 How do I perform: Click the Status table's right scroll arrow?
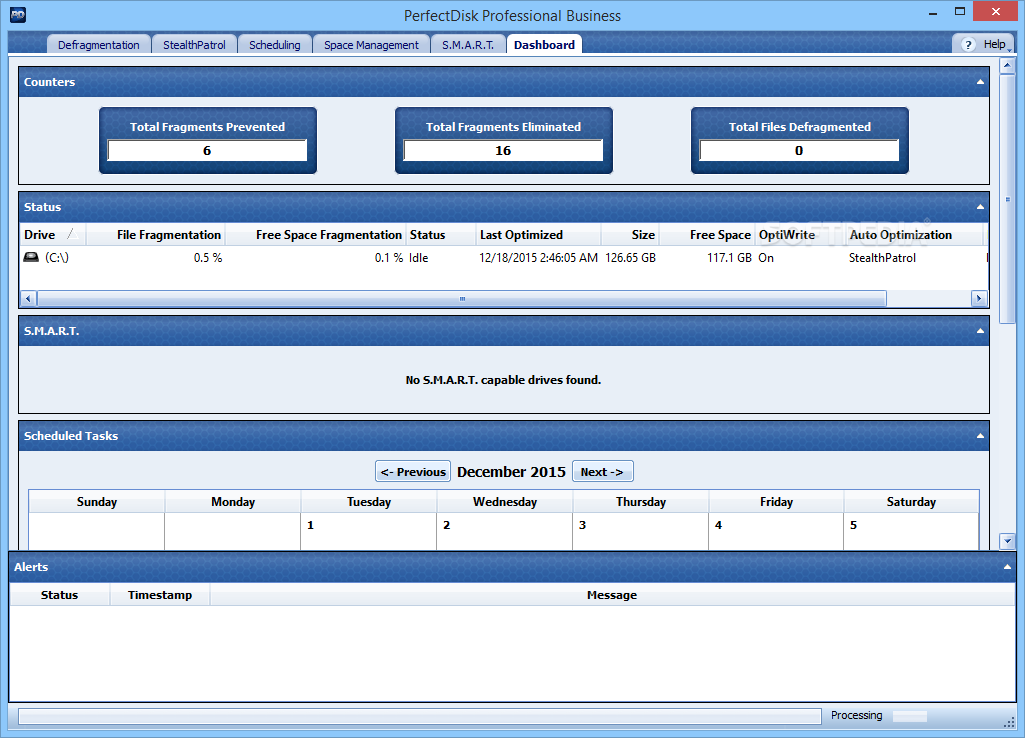(x=979, y=299)
